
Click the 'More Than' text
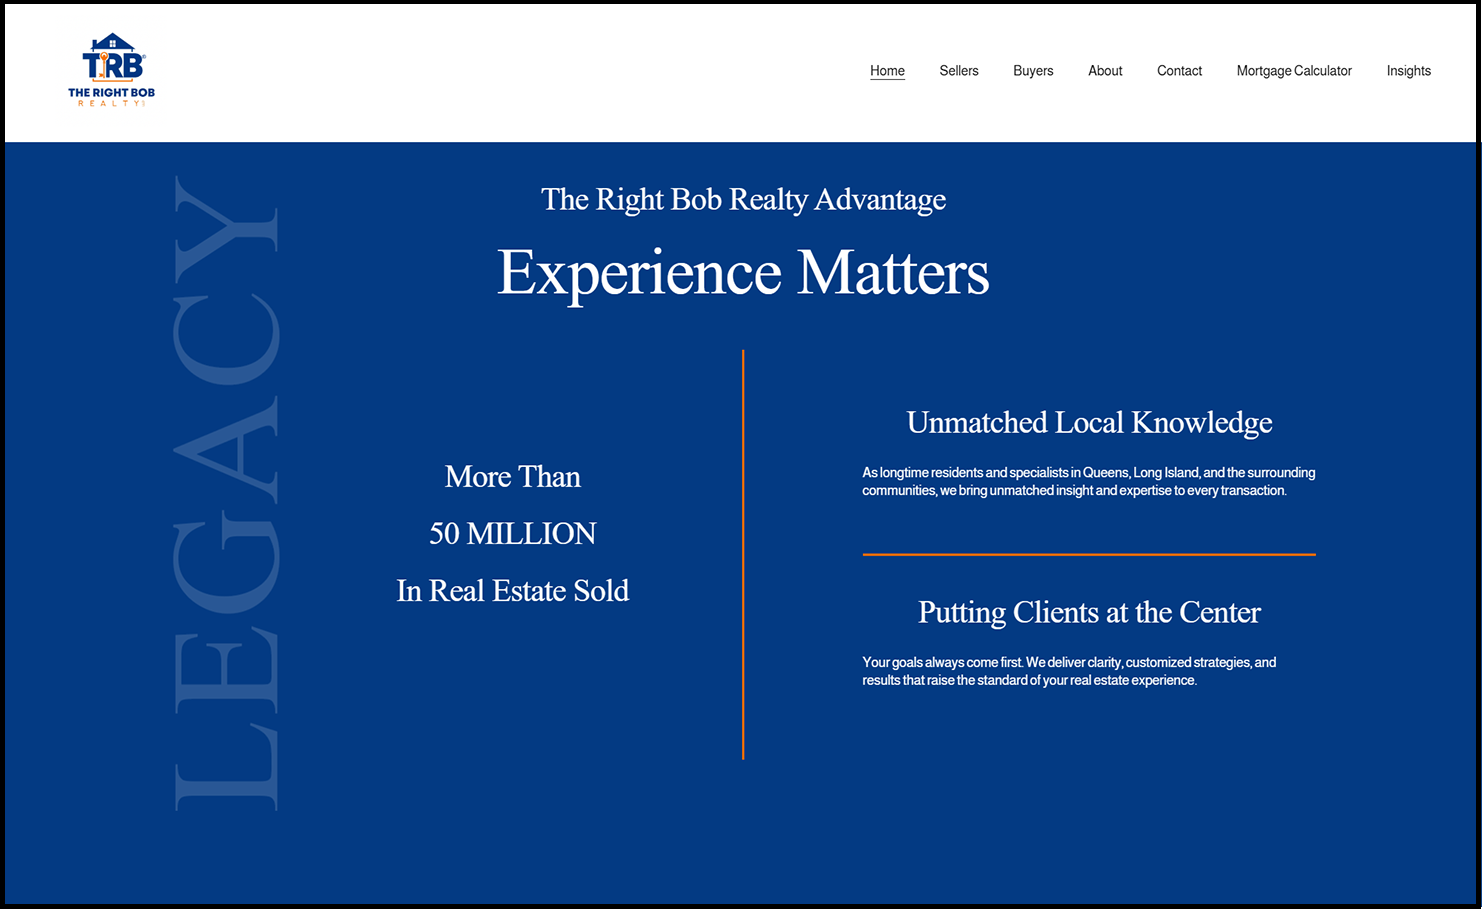513,477
